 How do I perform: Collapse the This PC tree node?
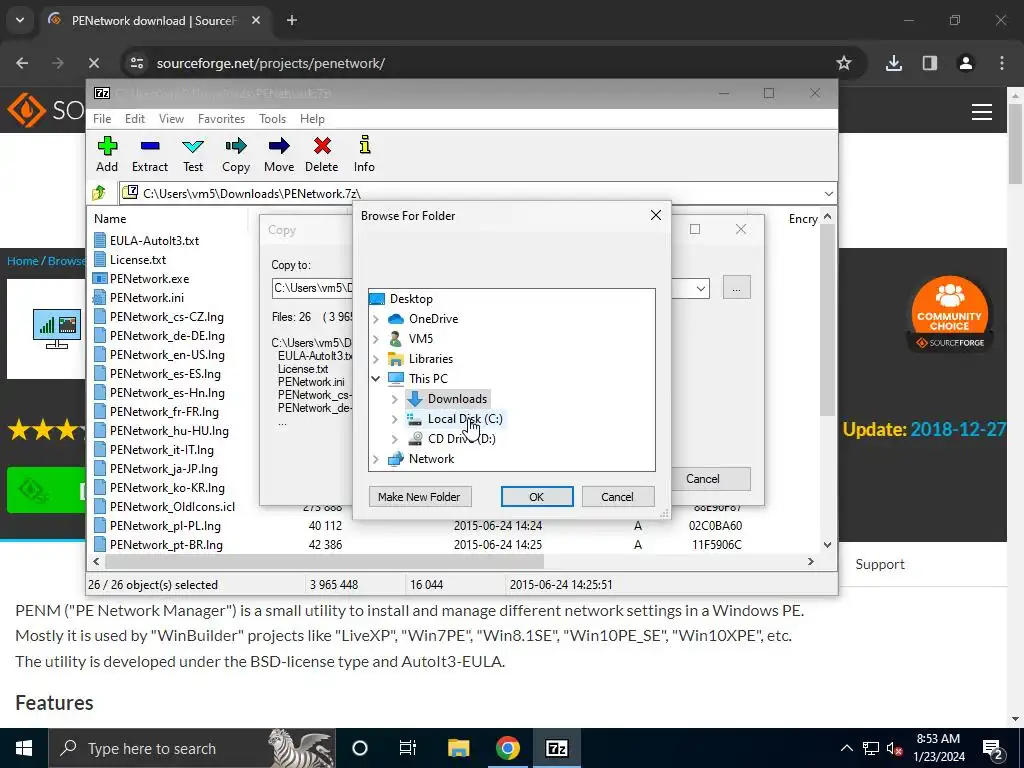376,378
